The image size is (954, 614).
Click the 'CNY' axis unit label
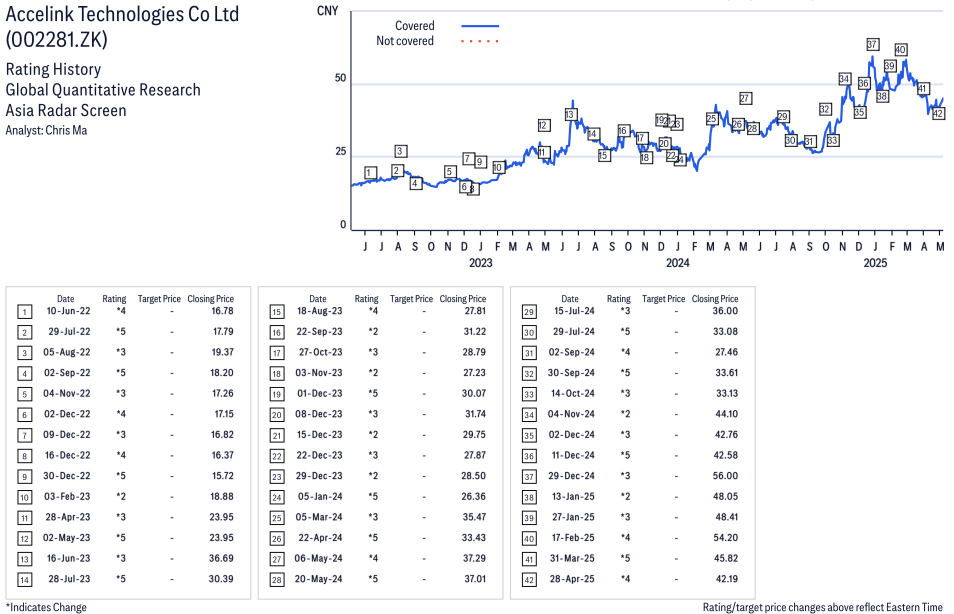(x=327, y=11)
